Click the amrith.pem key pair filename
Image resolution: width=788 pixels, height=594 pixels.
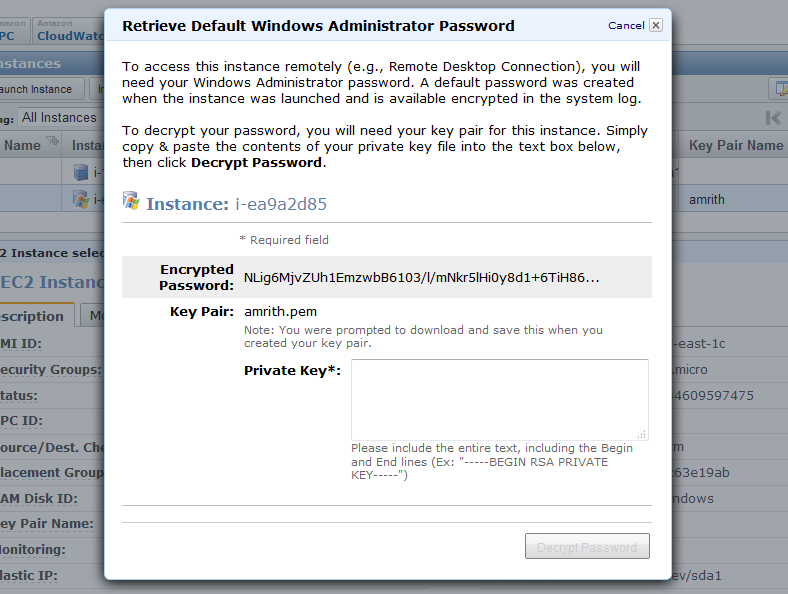coord(280,312)
